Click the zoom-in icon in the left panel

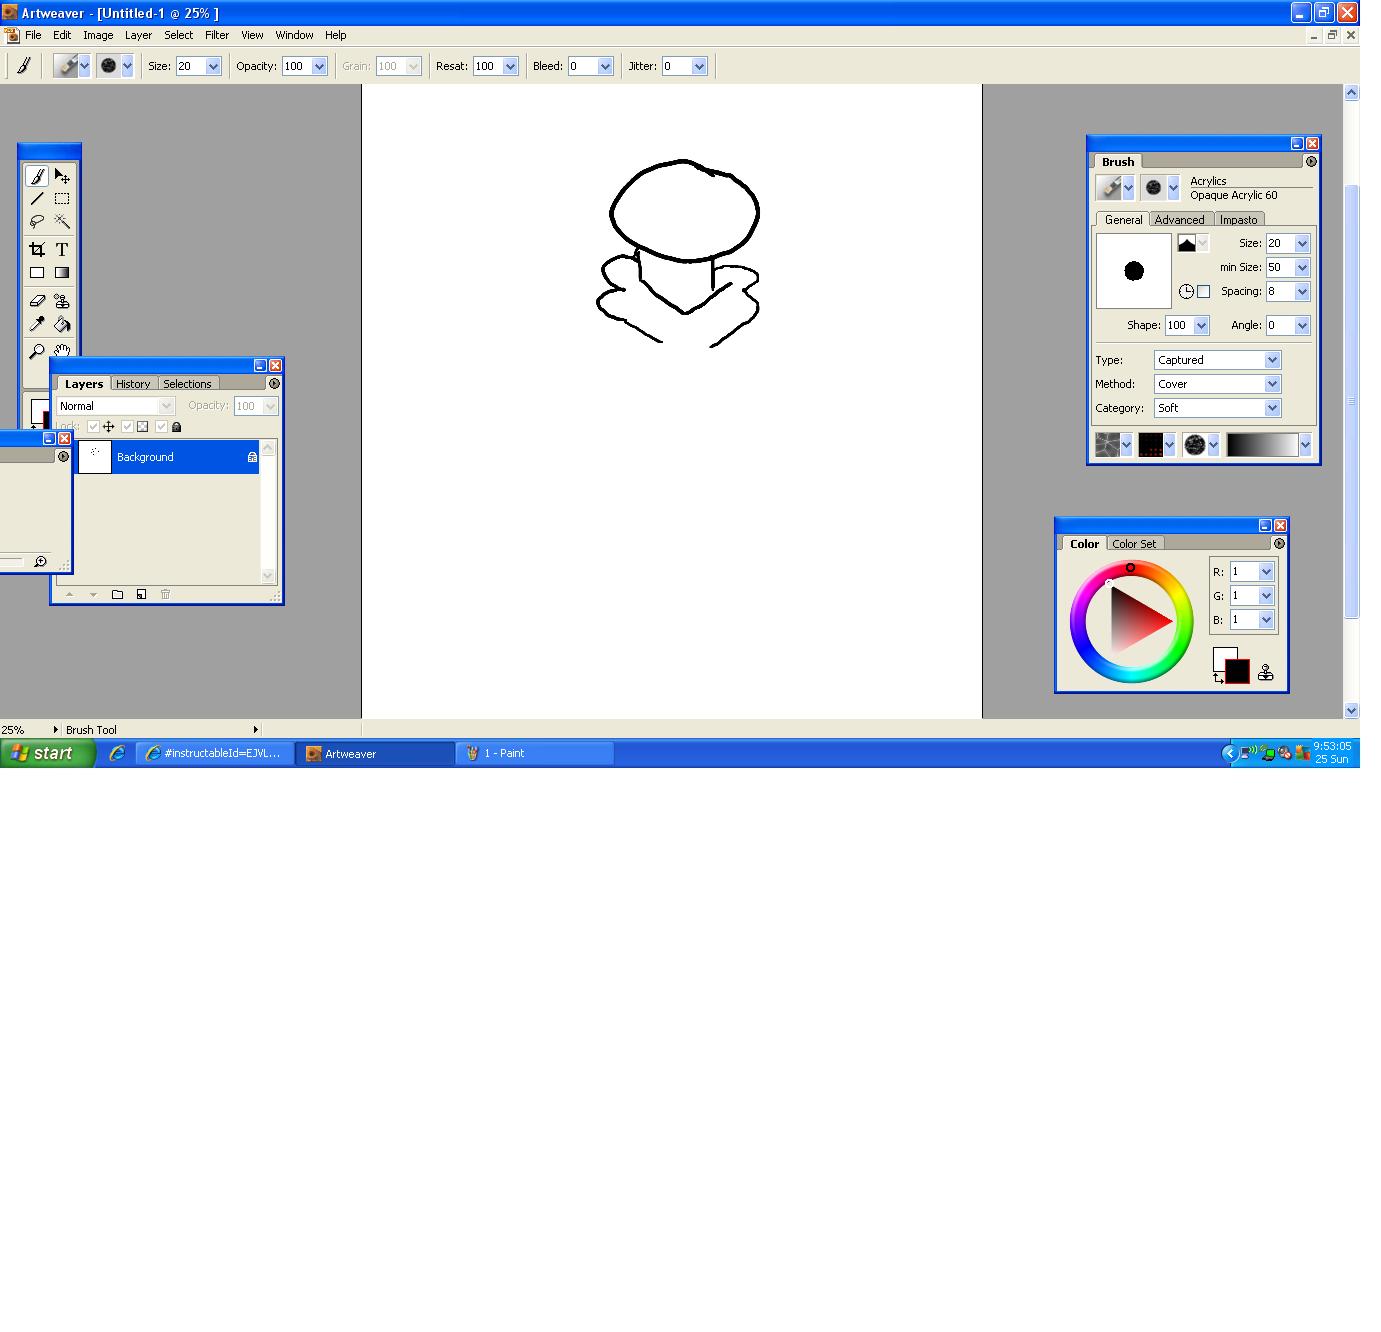pyautogui.click(x=40, y=561)
